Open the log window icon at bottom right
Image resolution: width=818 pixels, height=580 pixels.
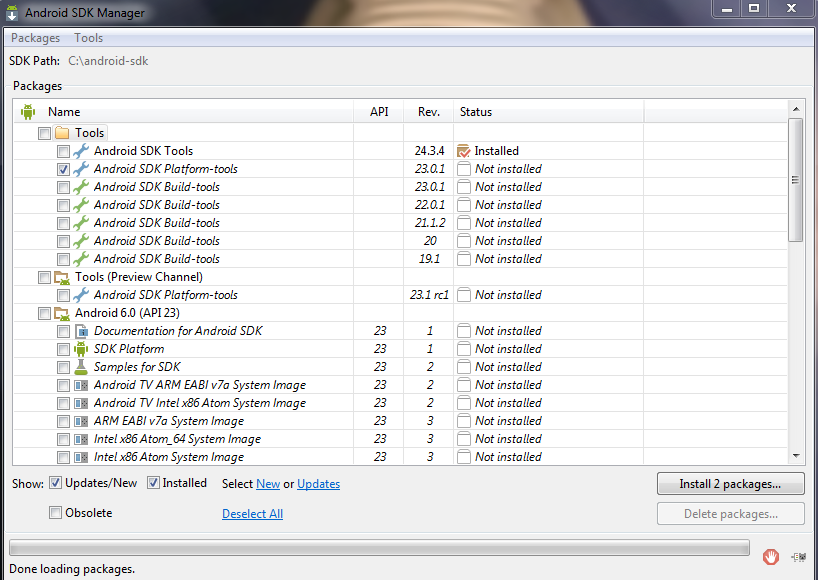(x=799, y=557)
